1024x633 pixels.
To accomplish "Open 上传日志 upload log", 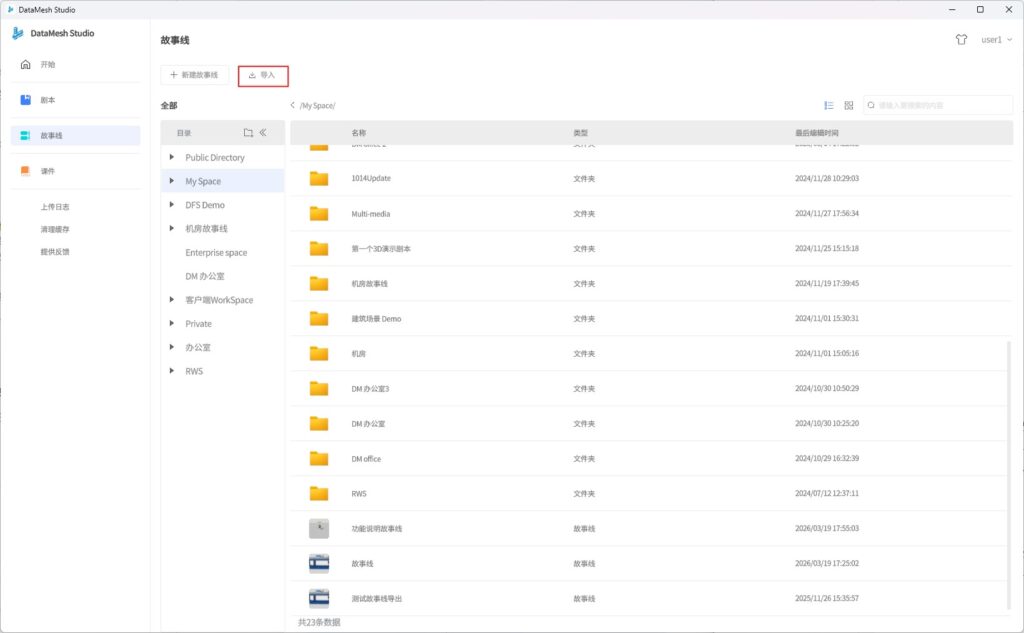I will (55, 207).
